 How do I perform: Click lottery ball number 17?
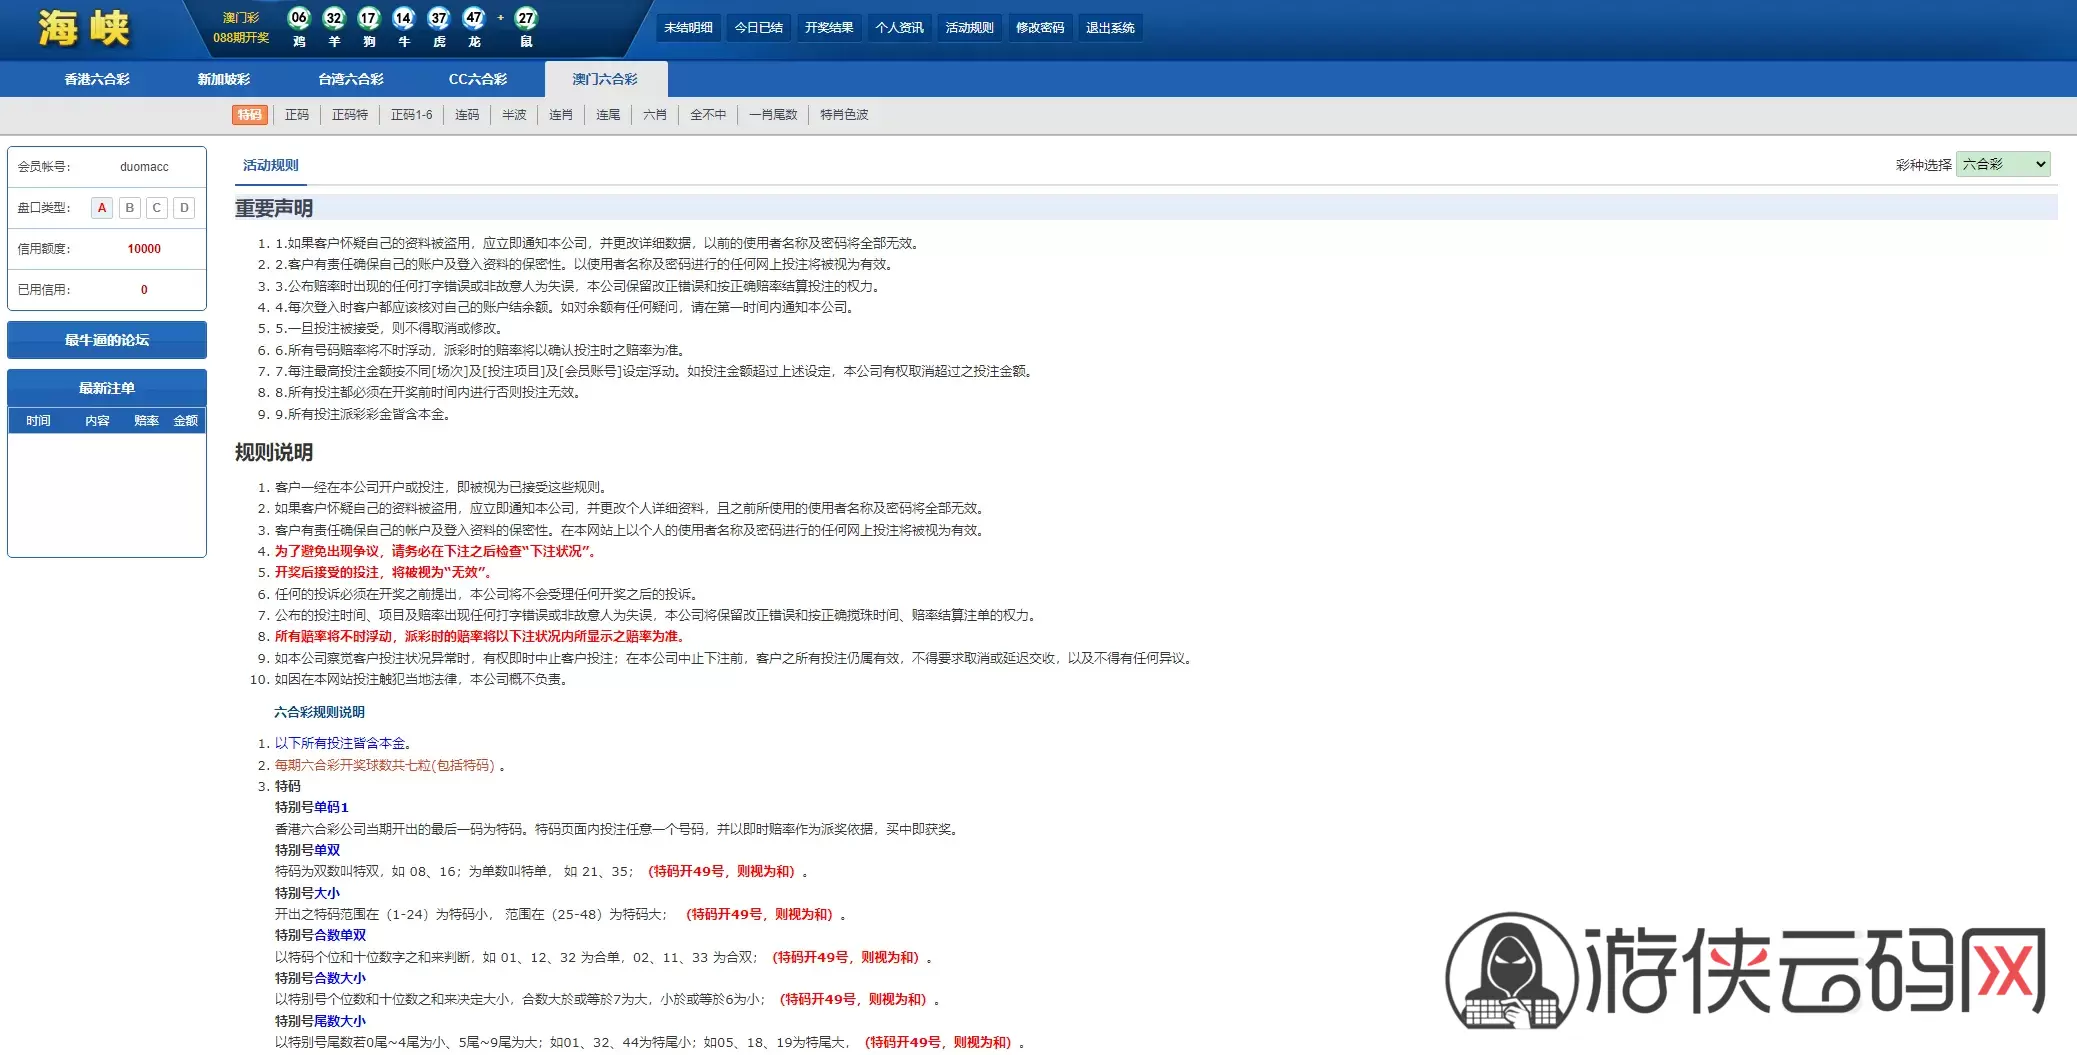coord(369,18)
